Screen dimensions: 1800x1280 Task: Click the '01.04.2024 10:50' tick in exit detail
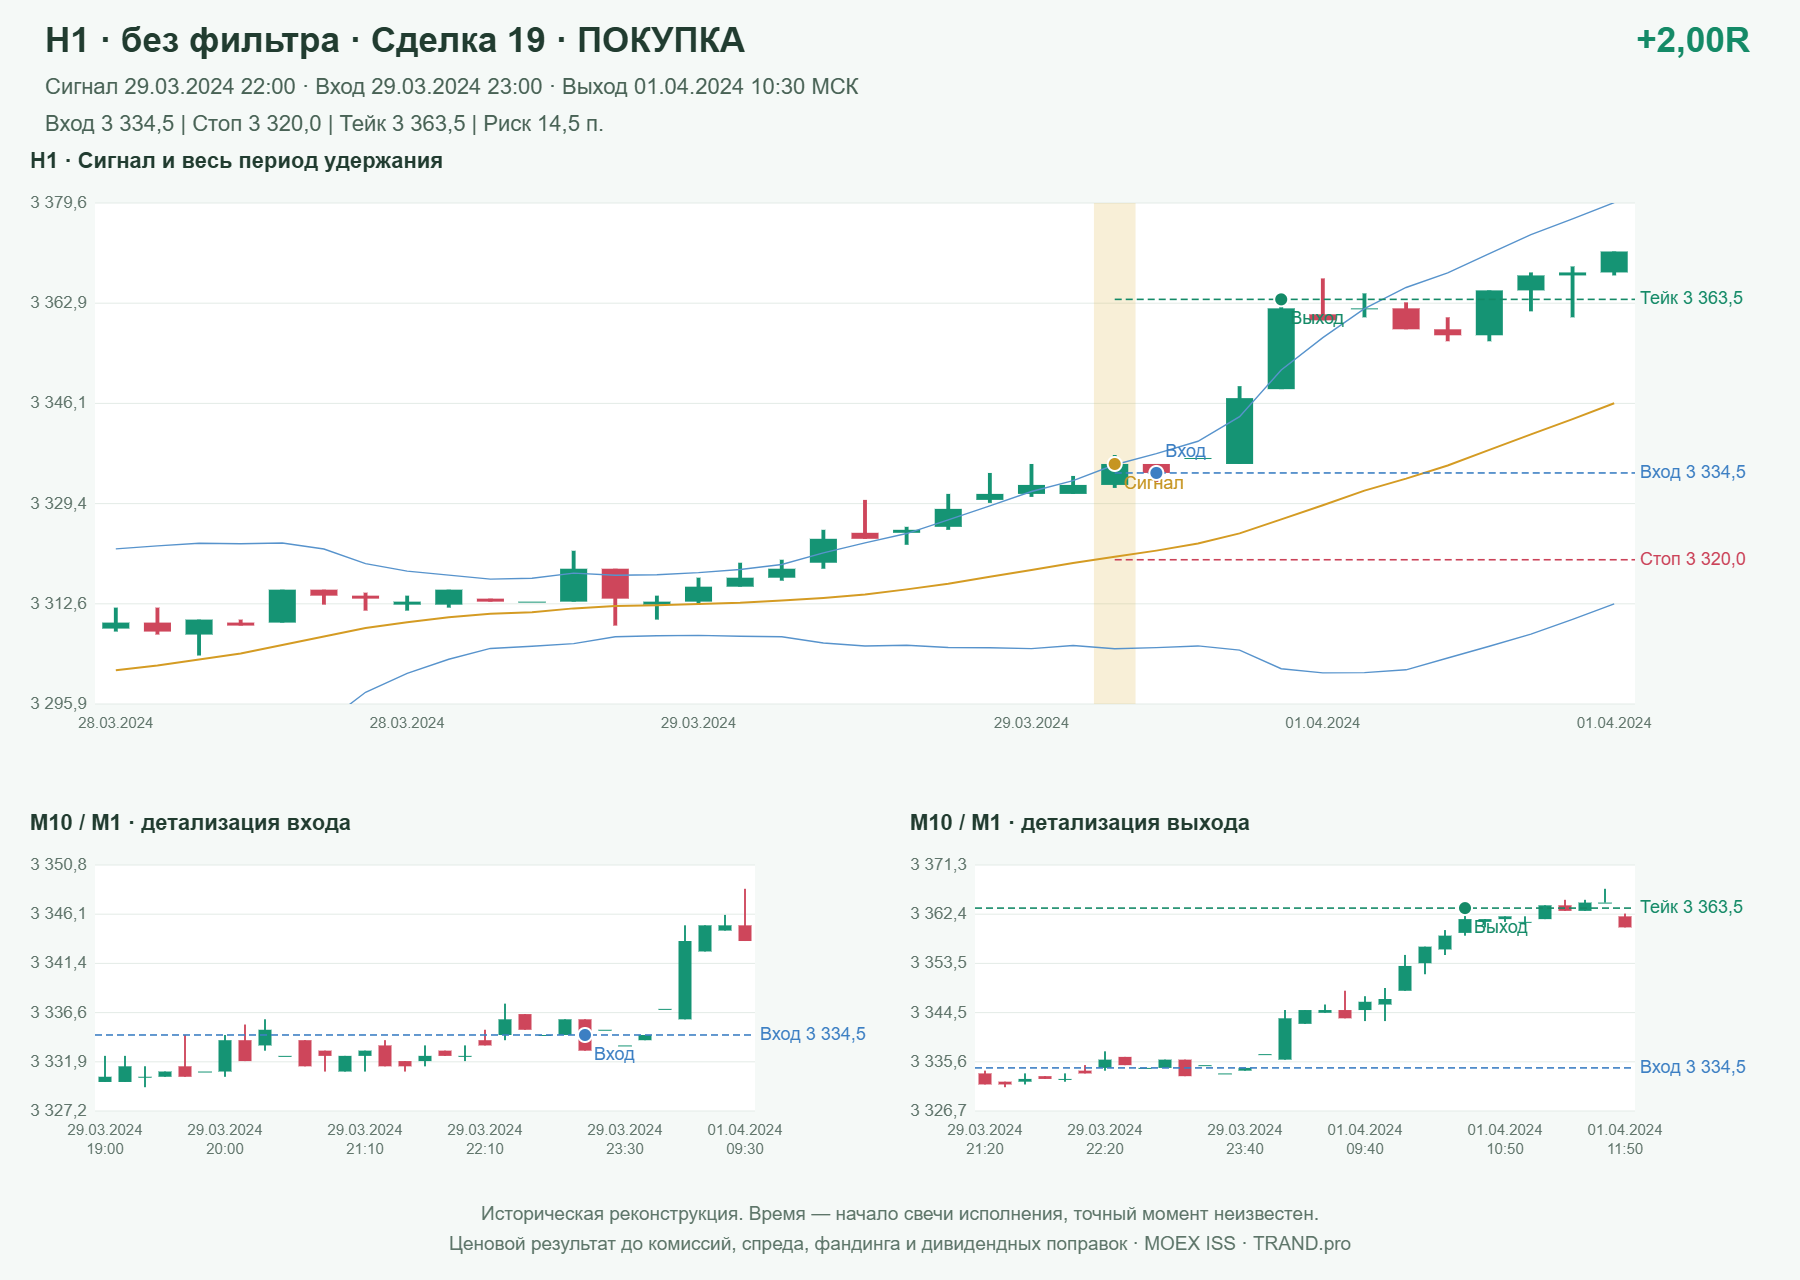coord(1505,1139)
